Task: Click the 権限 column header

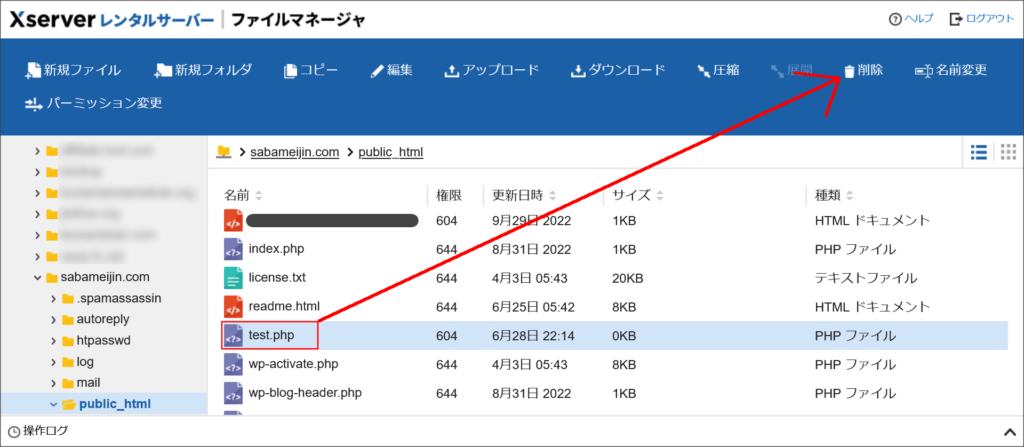Action: [449, 195]
